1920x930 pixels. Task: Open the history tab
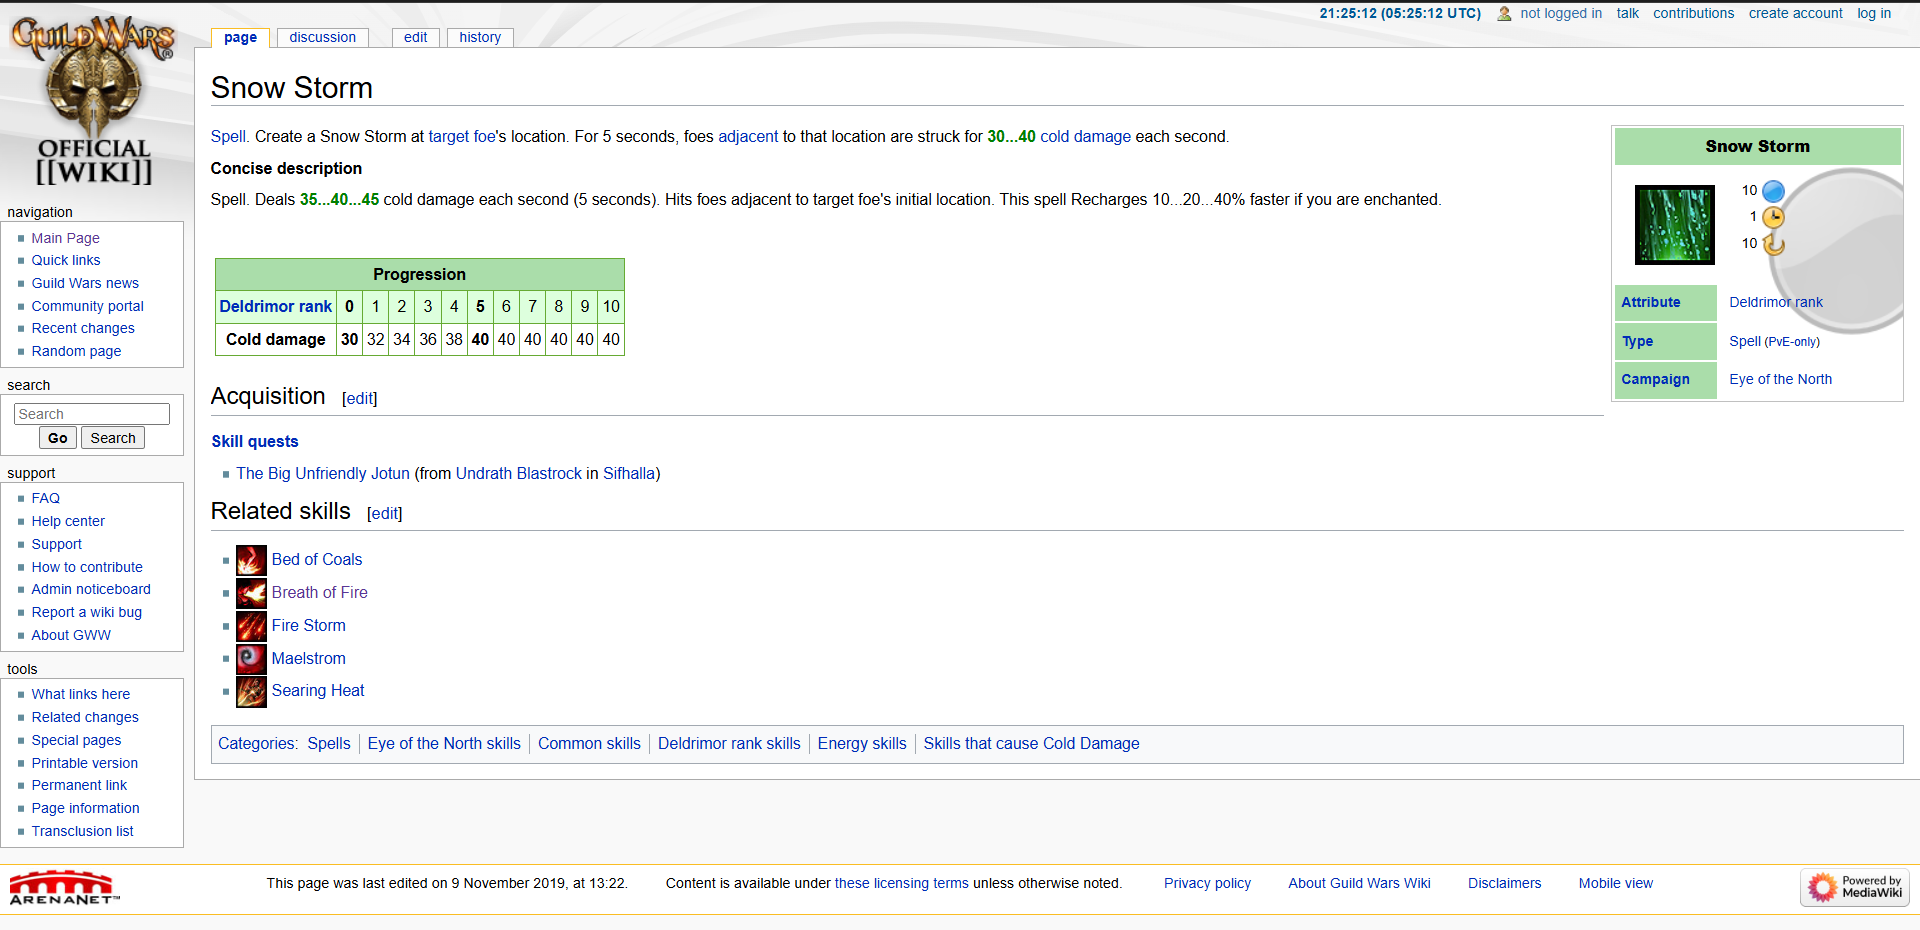[x=480, y=38]
